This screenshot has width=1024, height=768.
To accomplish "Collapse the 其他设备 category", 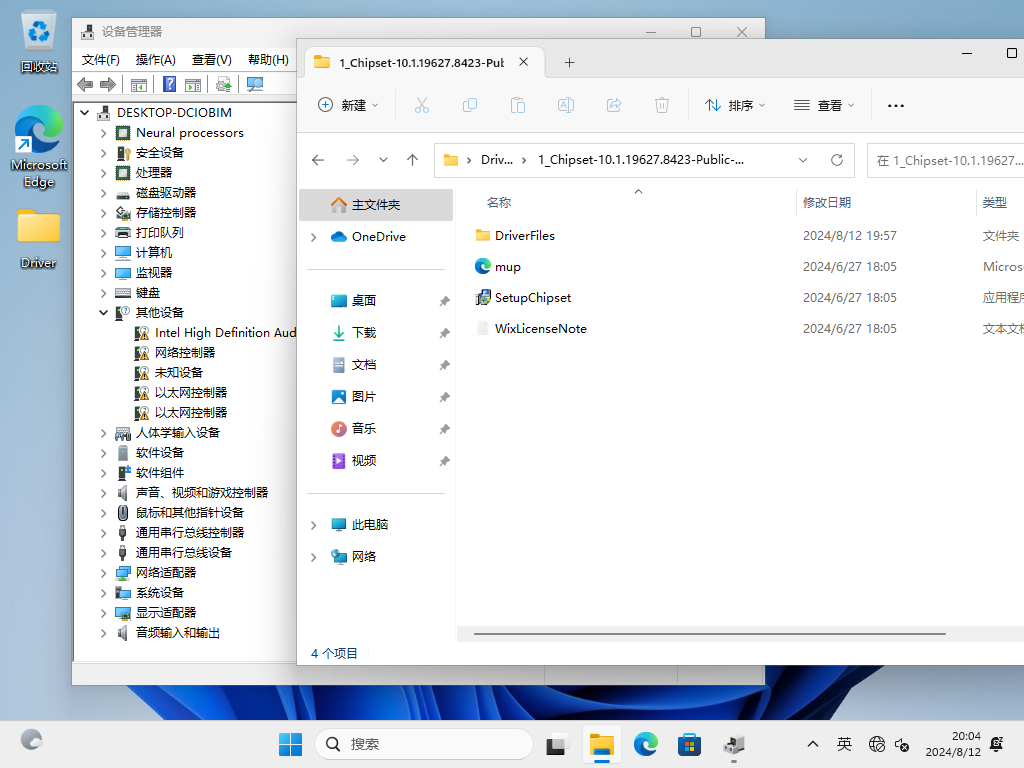I will [x=104, y=313].
